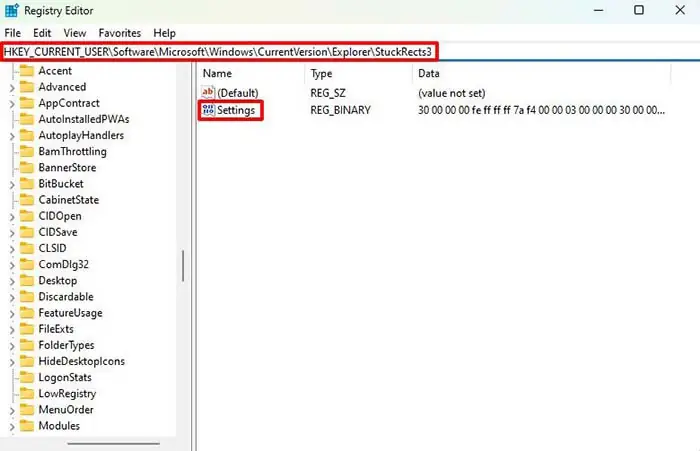This screenshot has width=700, height=451.
Task: Click the CLSID folder icon
Action: click(27, 248)
